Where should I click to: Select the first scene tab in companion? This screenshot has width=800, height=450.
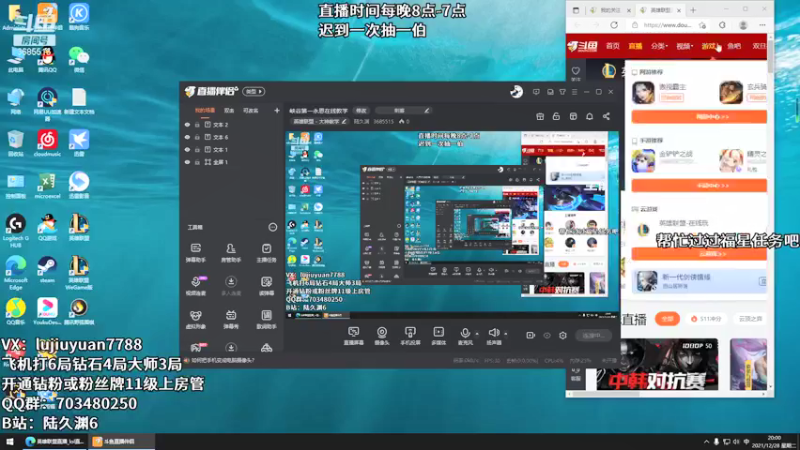(x=205, y=110)
